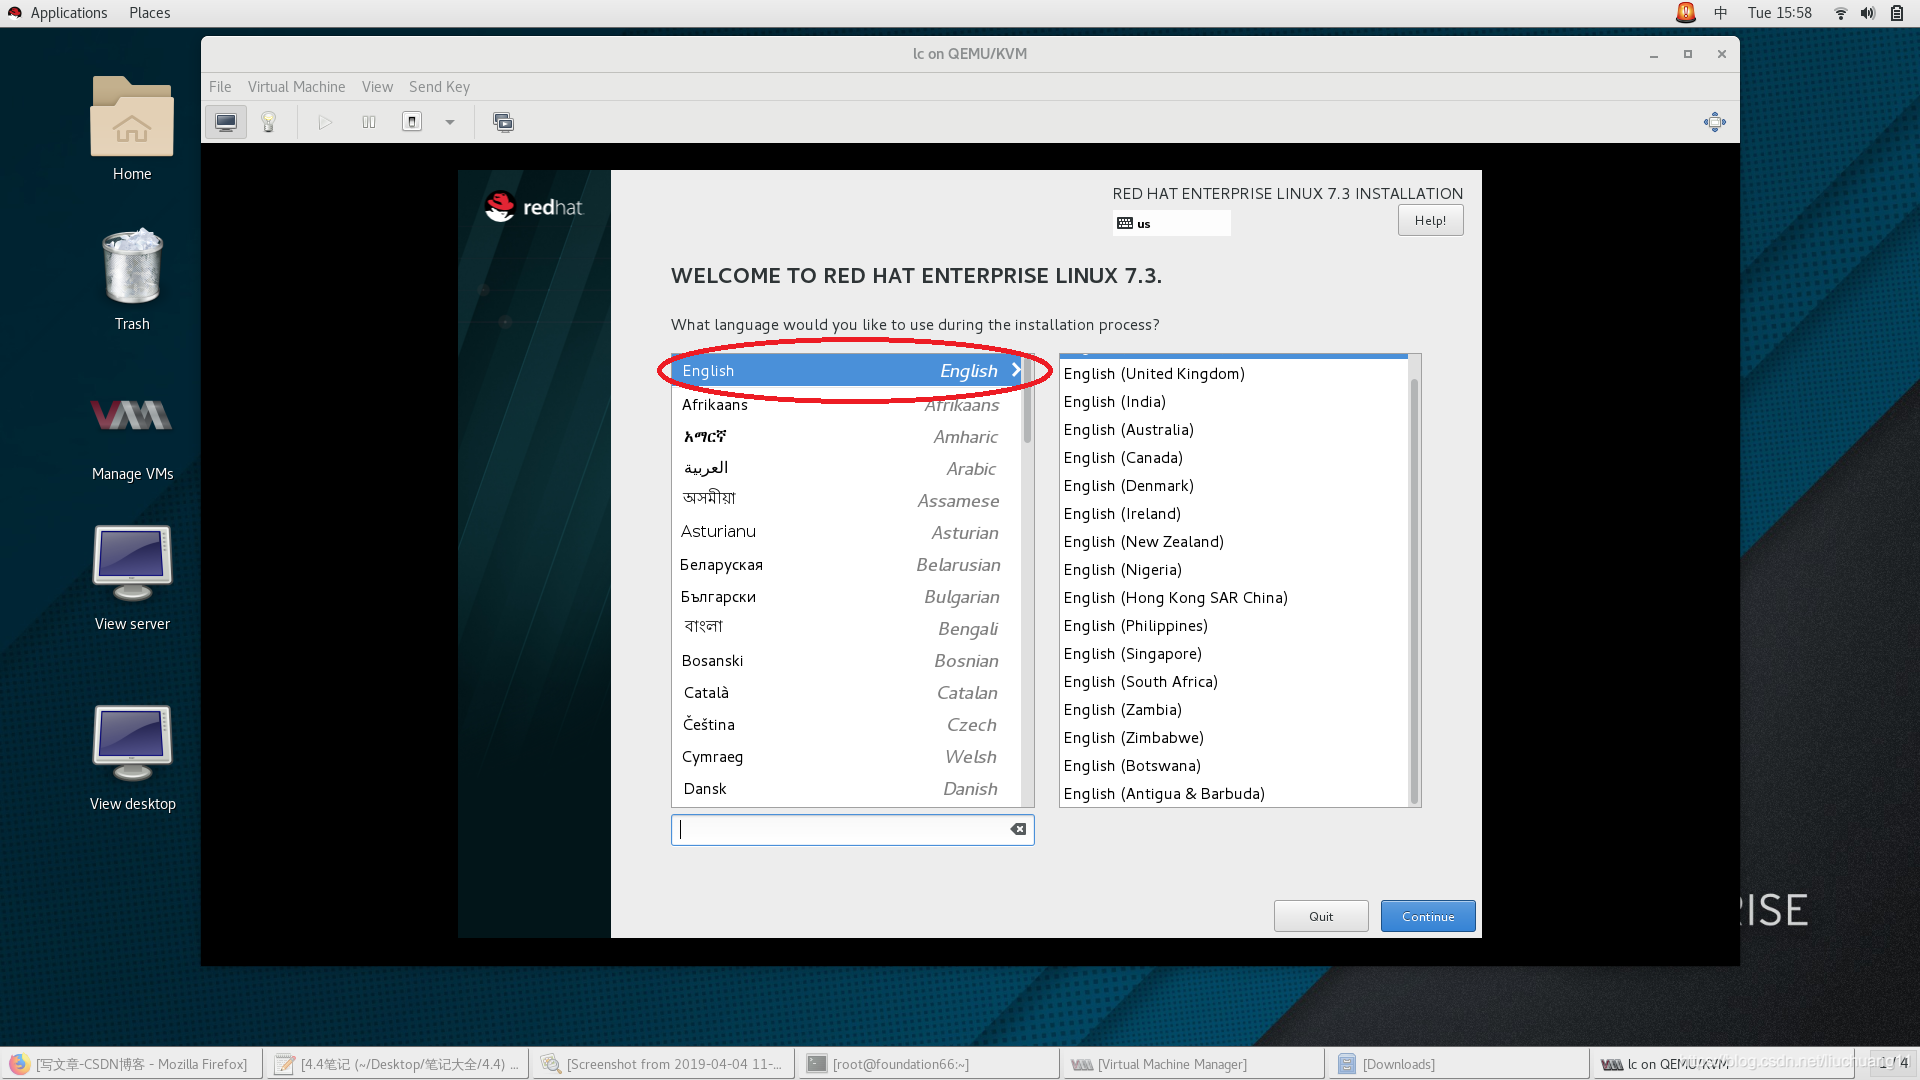Switch to Firefox CSDN window in taskbar
This screenshot has height=1080, width=1920.
(132, 1064)
